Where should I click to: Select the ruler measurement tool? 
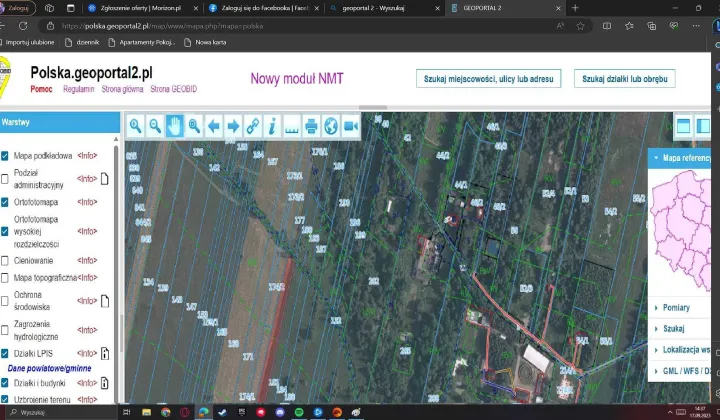point(291,126)
